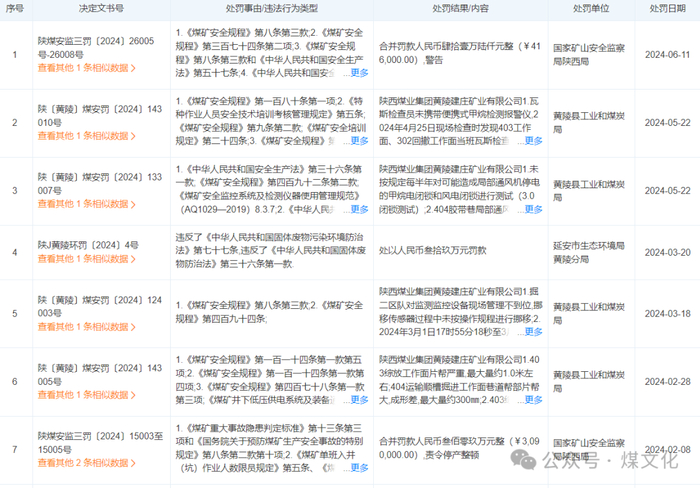Select penalty result 处以人民币叁拾玖万元罚款
The width and height of the screenshot is (700, 488).
pos(433,250)
